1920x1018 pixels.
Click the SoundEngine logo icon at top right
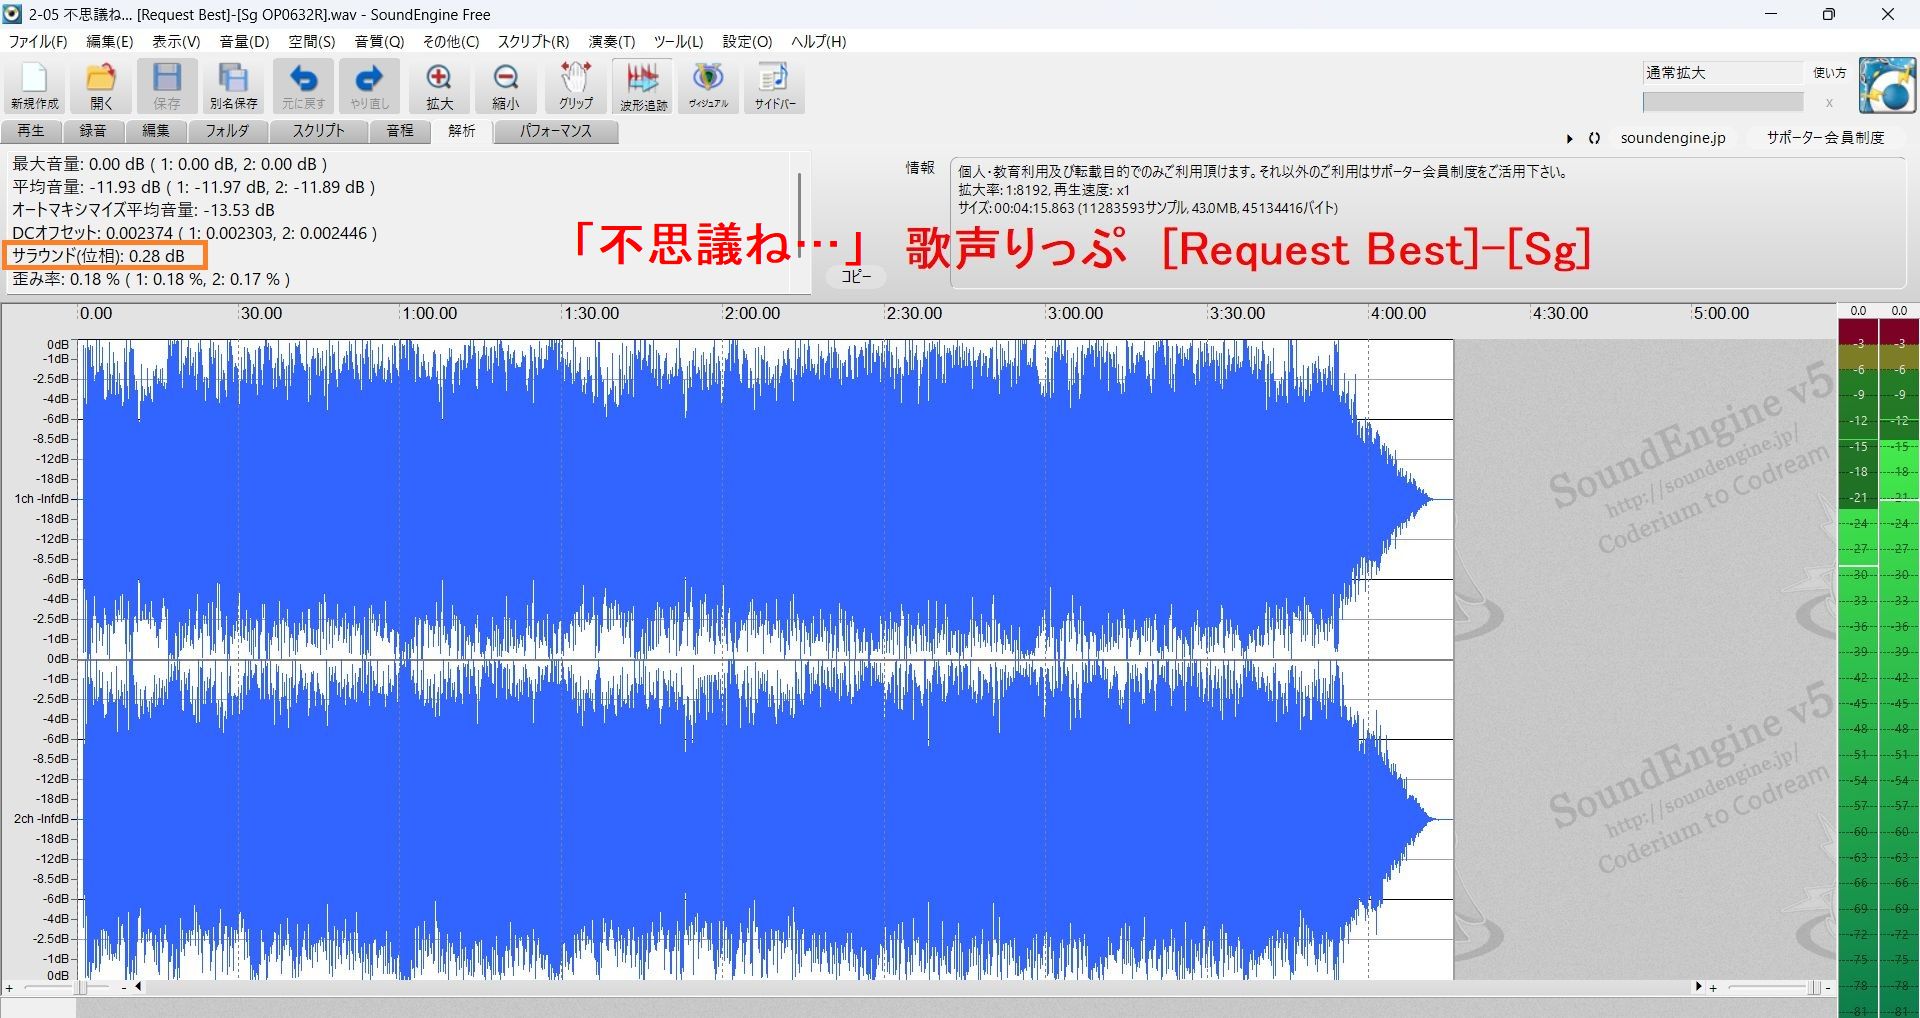click(x=1887, y=85)
